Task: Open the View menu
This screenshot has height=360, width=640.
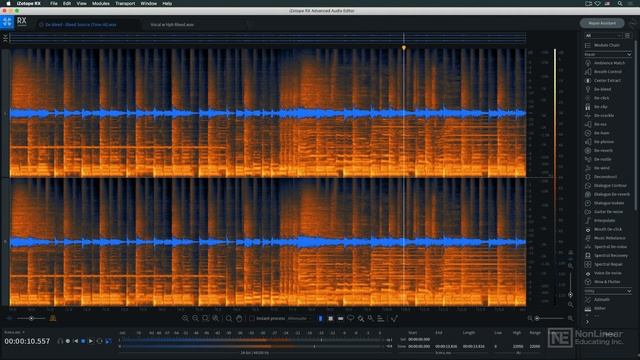Action: [81, 3]
